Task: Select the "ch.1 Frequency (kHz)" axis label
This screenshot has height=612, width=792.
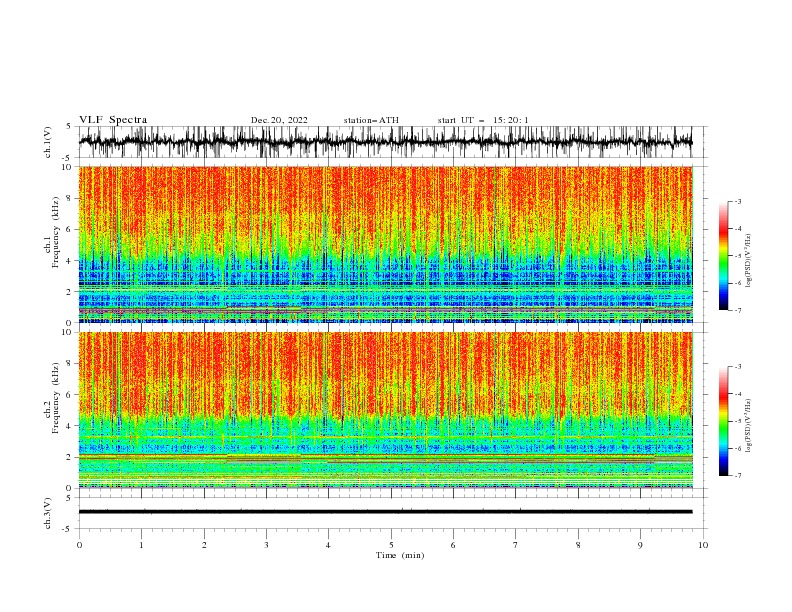Action: 52,233
